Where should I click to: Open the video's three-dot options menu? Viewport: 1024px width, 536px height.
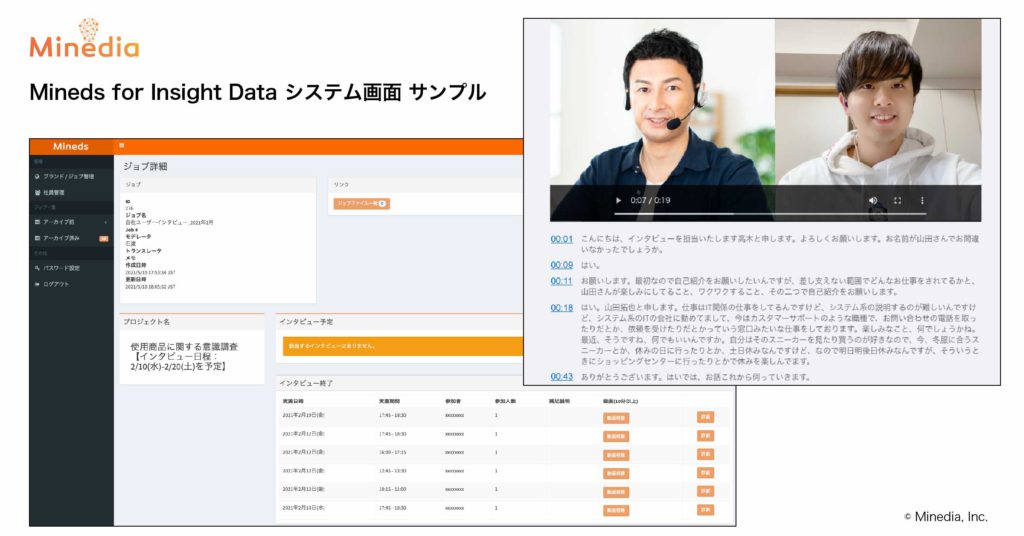[922, 200]
